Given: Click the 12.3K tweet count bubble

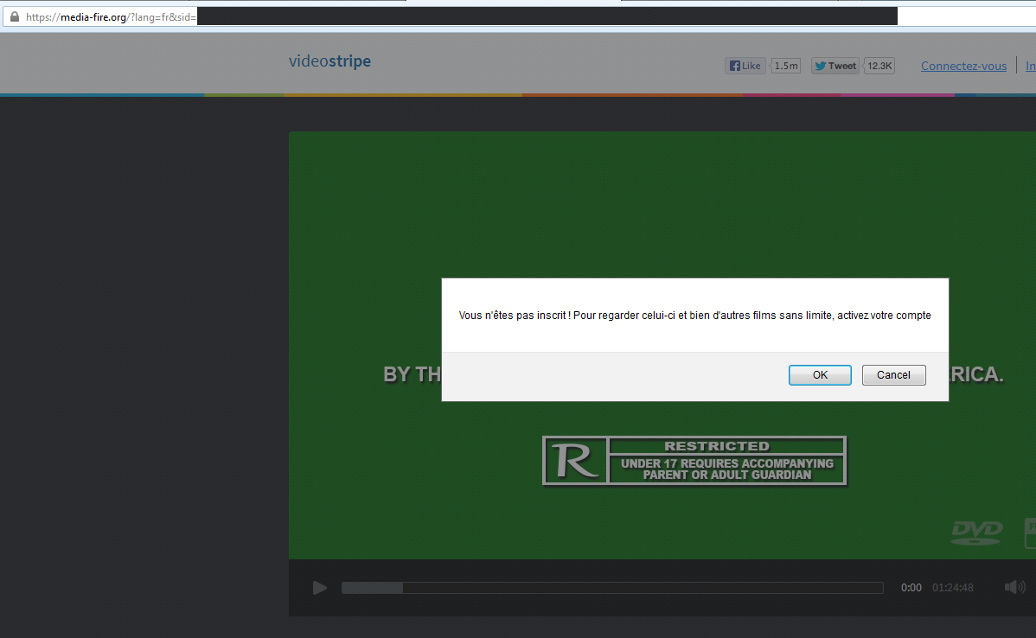Looking at the screenshot, I should click(x=880, y=66).
